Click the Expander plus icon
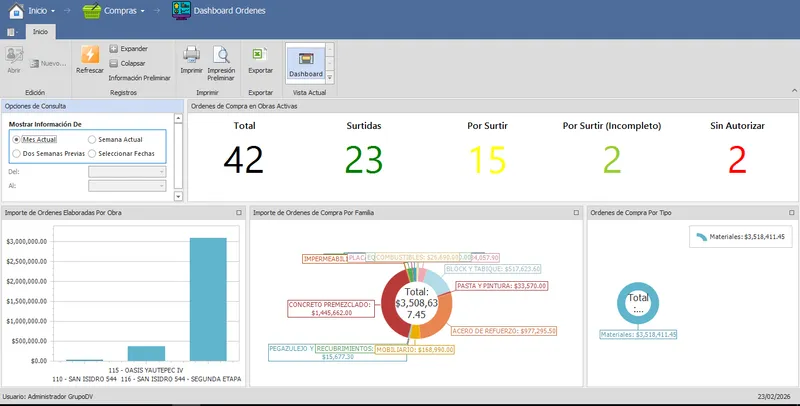 tap(113, 49)
